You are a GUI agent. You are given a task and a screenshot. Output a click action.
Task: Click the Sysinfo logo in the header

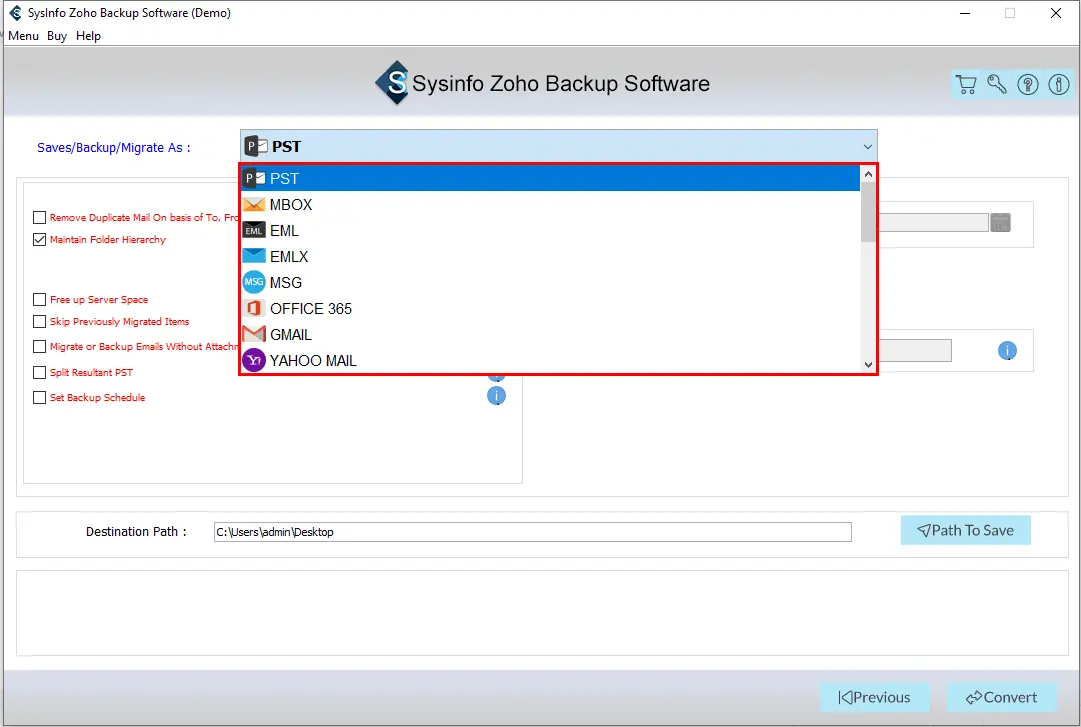[393, 83]
